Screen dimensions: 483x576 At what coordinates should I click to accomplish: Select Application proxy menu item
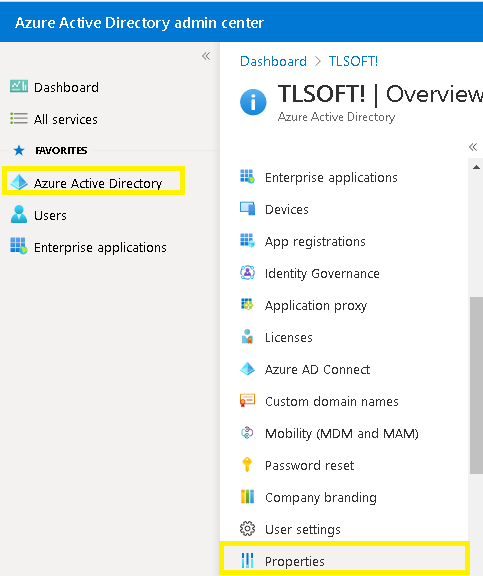pyautogui.click(x=316, y=306)
